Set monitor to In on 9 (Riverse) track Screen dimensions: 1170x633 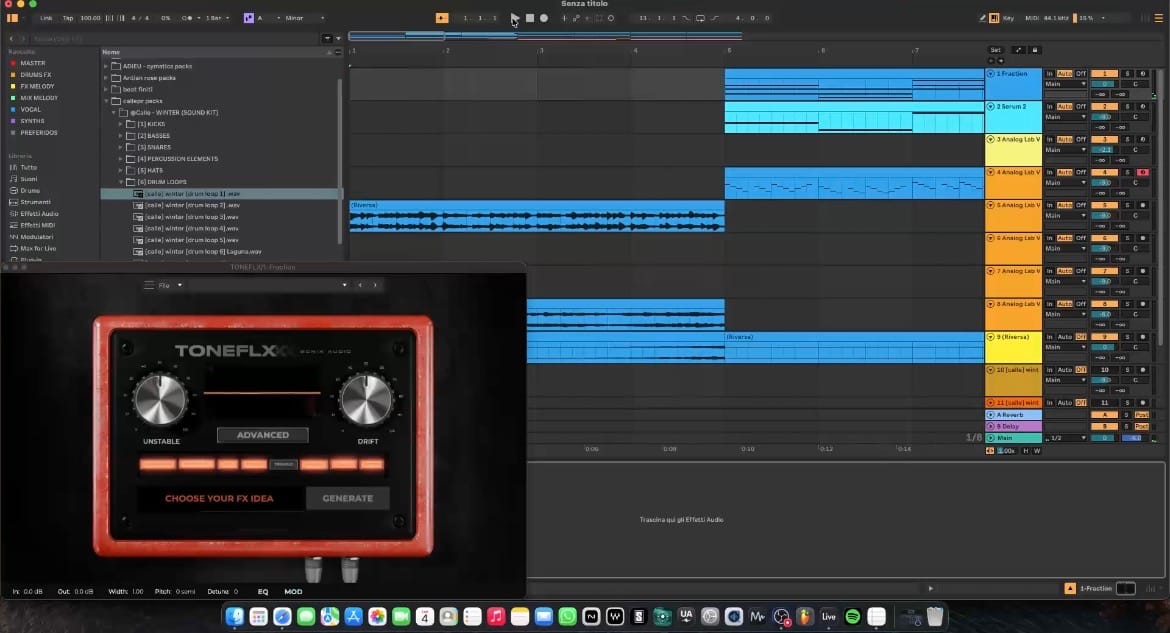(x=1050, y=337)
